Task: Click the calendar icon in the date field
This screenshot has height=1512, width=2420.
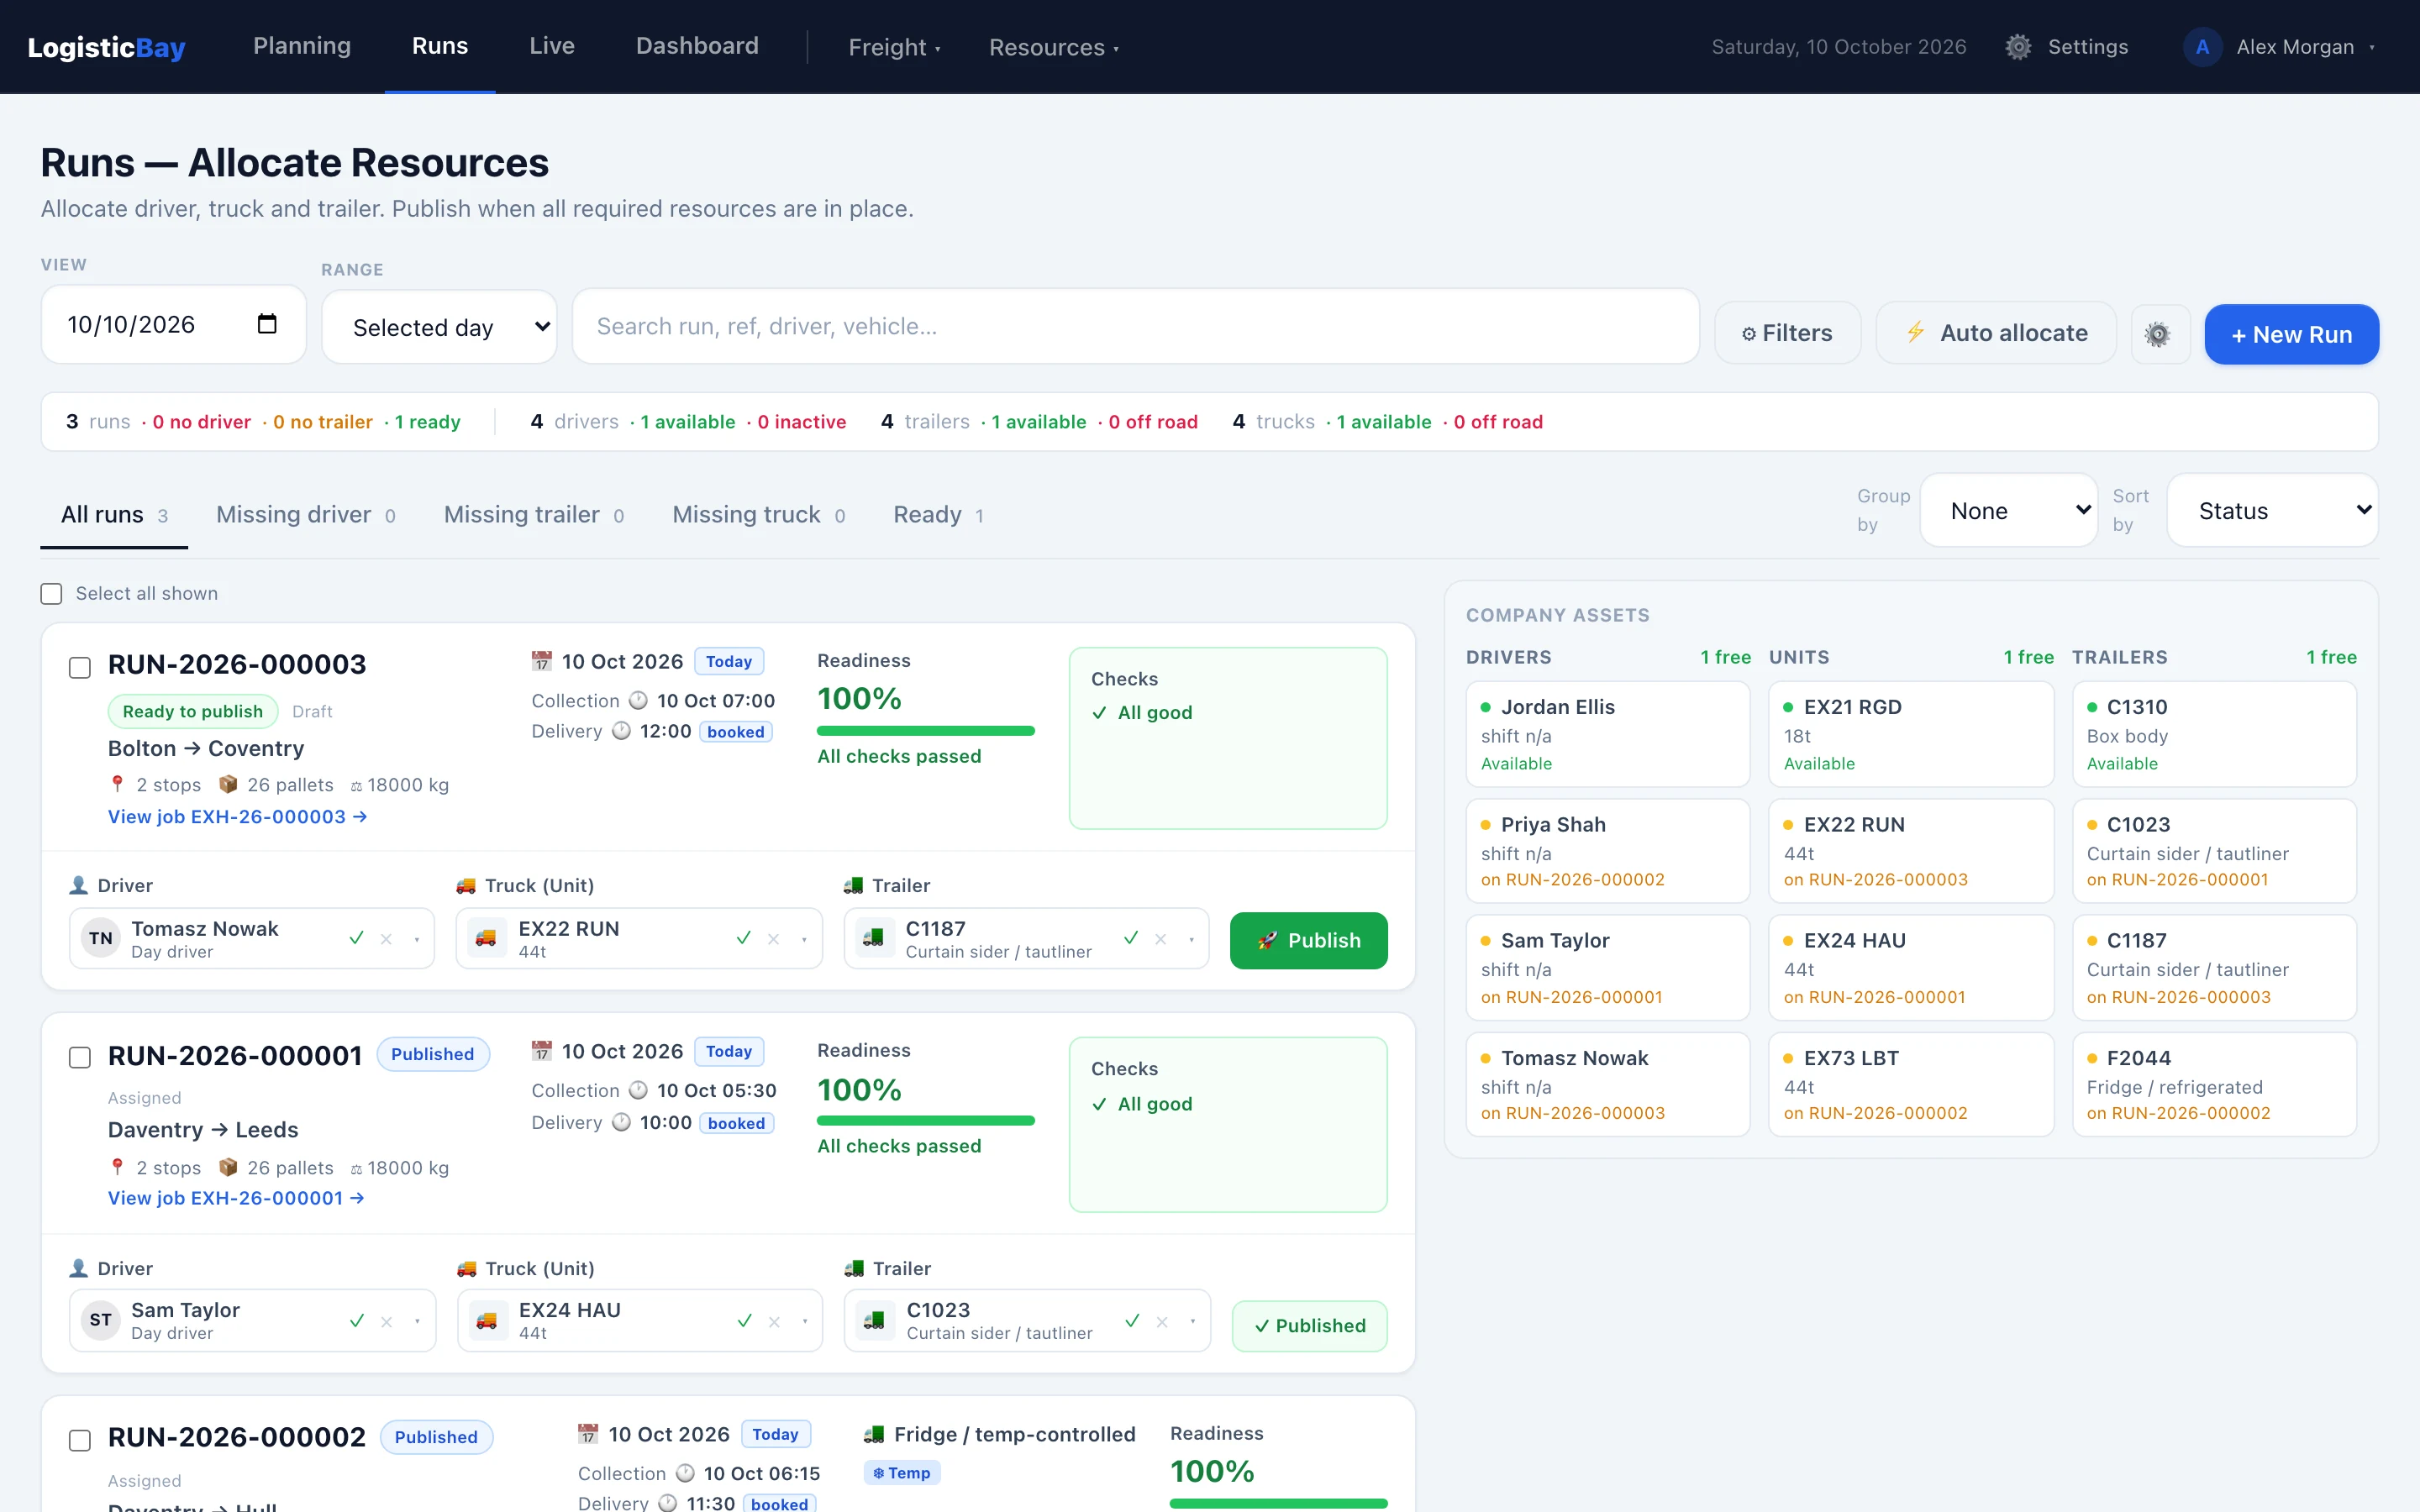Action: (x=267, y=324)
